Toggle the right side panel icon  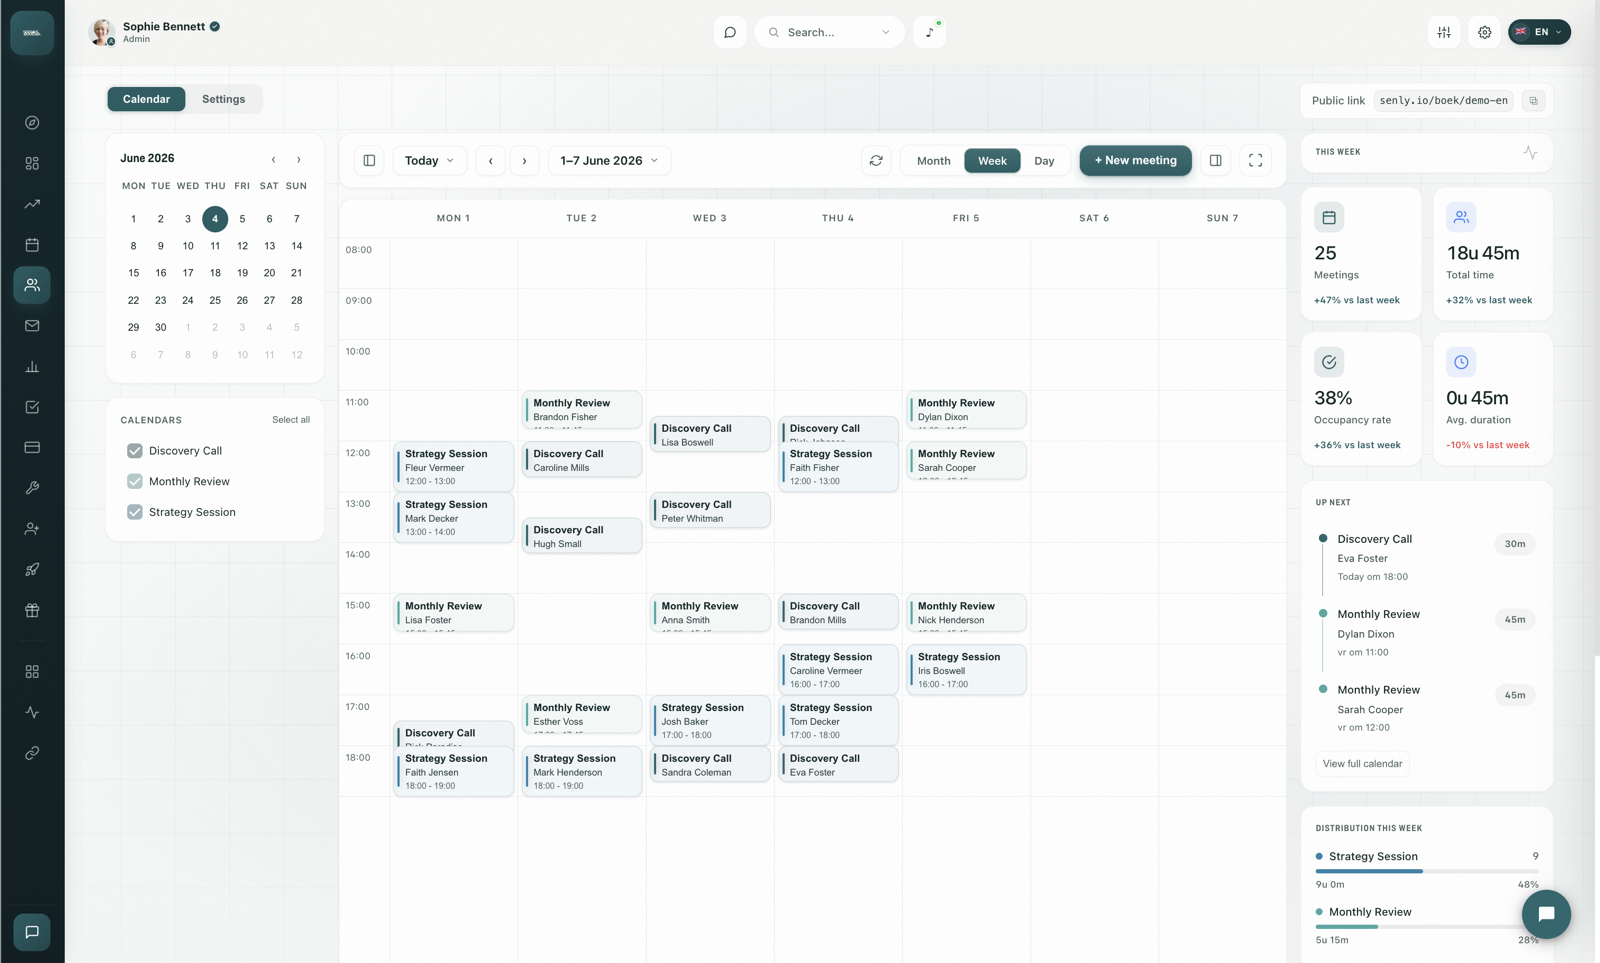[1216, 161]
